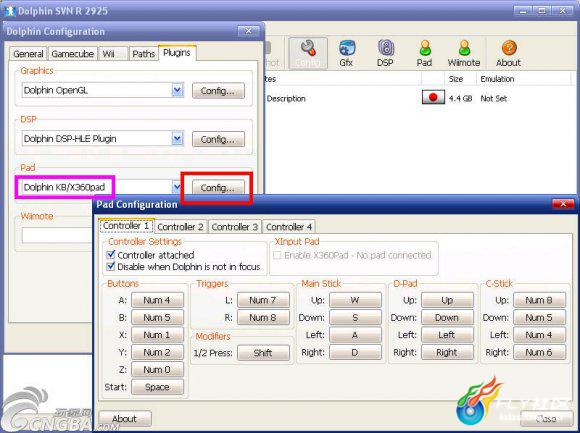Select the Plugins tab
The height and width of the screenshot is (433, 580).
177,53
